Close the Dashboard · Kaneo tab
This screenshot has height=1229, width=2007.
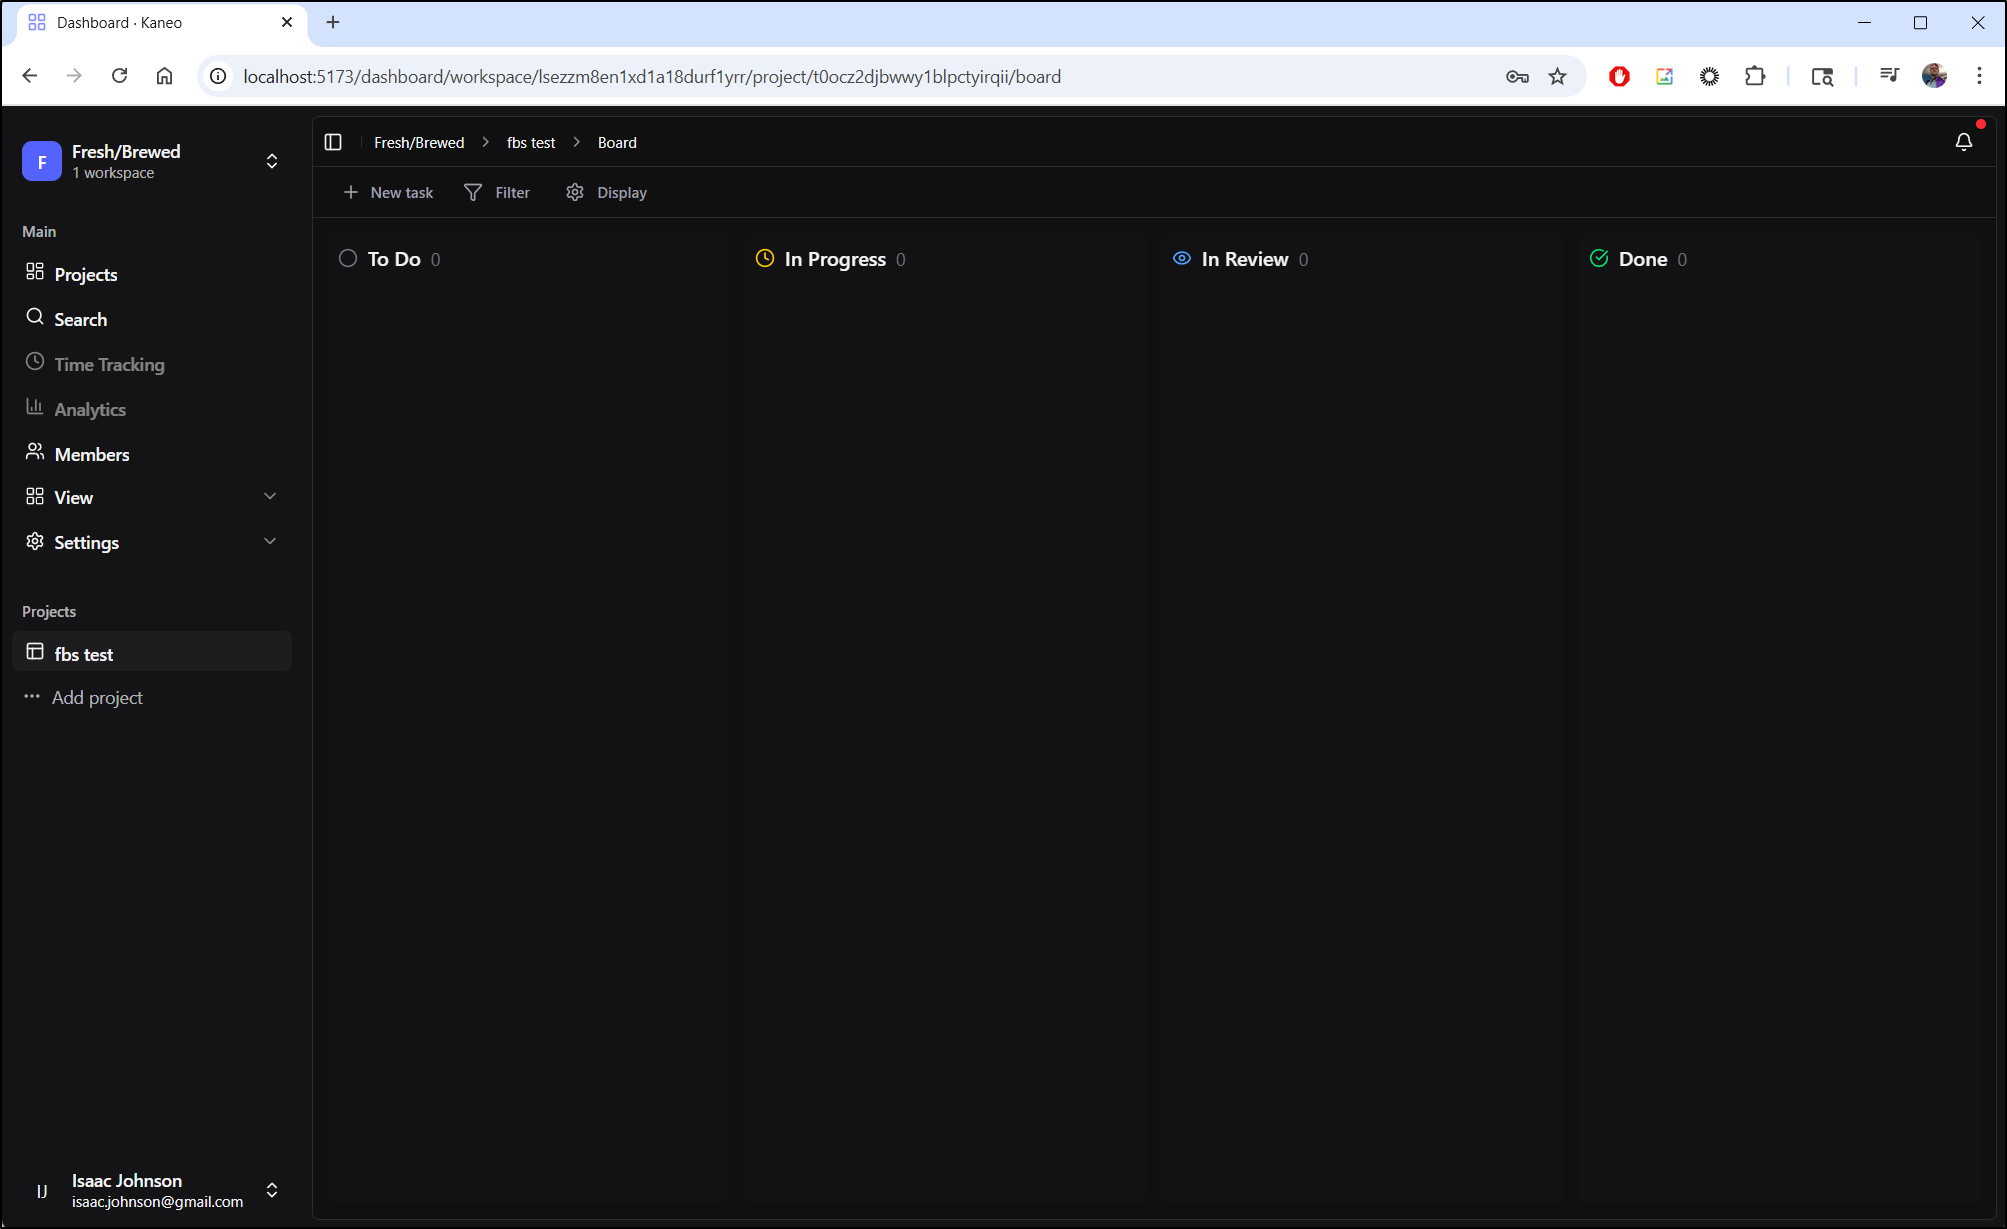[x=287, y=22]
